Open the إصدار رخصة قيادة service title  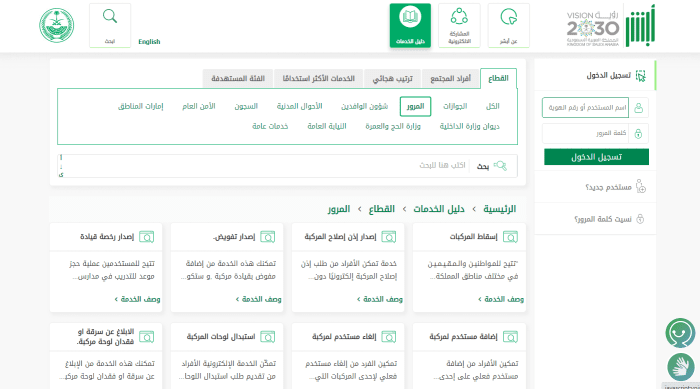click(x=107, y=237)
